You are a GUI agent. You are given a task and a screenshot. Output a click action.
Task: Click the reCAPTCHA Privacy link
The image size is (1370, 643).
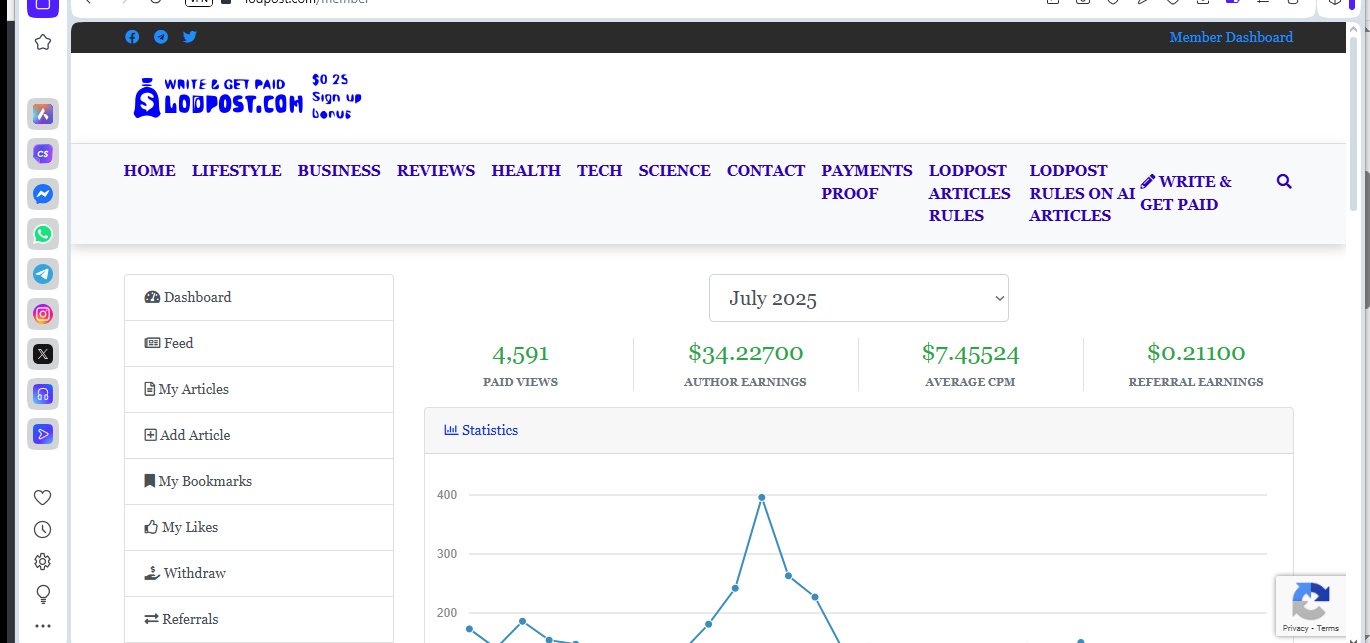1295,628
